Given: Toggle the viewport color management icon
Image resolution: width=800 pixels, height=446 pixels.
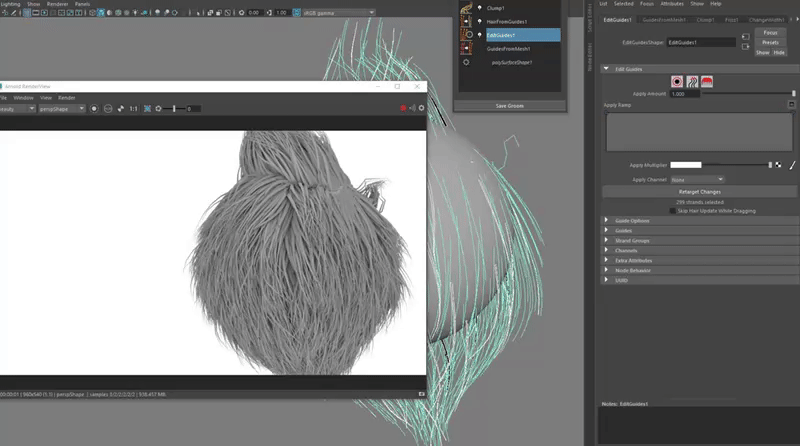Looking at the screenshot, I should pyautogui.click(x=296, y=12).
